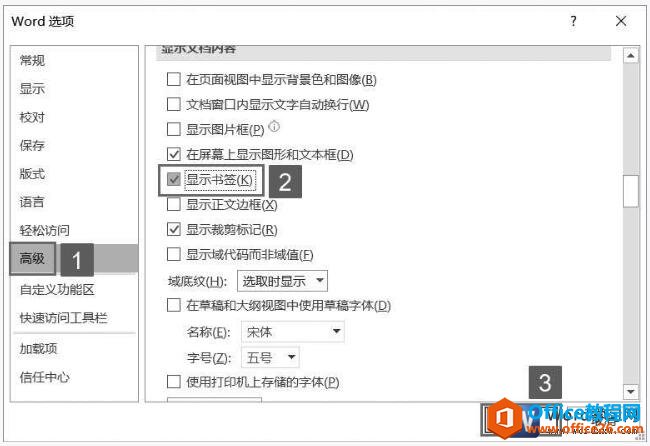Select the 常规 category

point(74,61)
